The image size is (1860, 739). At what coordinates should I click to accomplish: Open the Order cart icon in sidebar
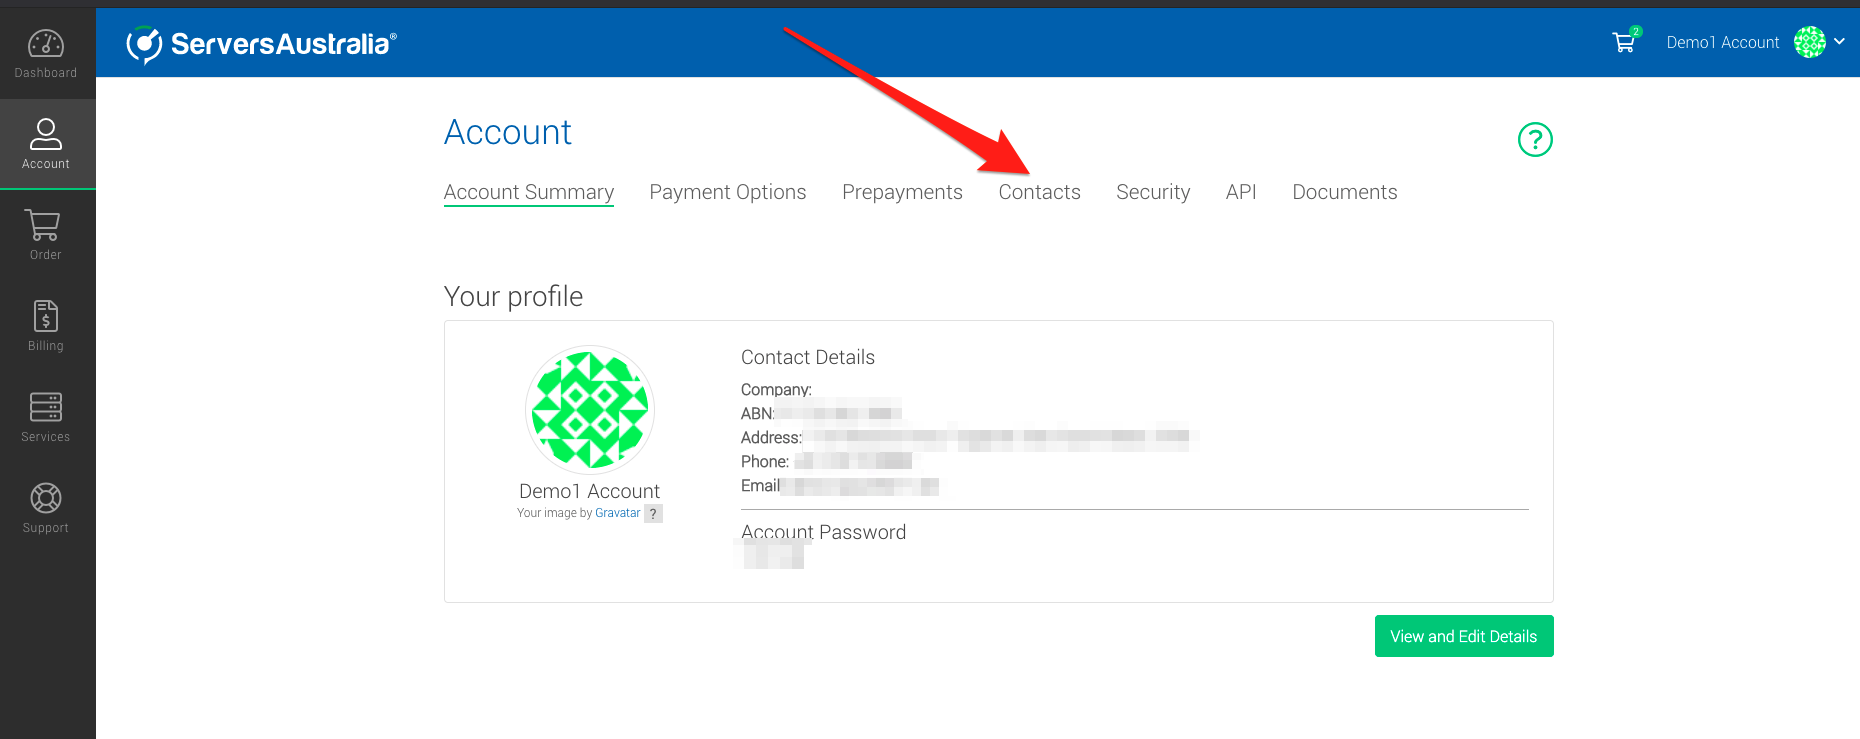pyautogui.click(x=45, y=226)
